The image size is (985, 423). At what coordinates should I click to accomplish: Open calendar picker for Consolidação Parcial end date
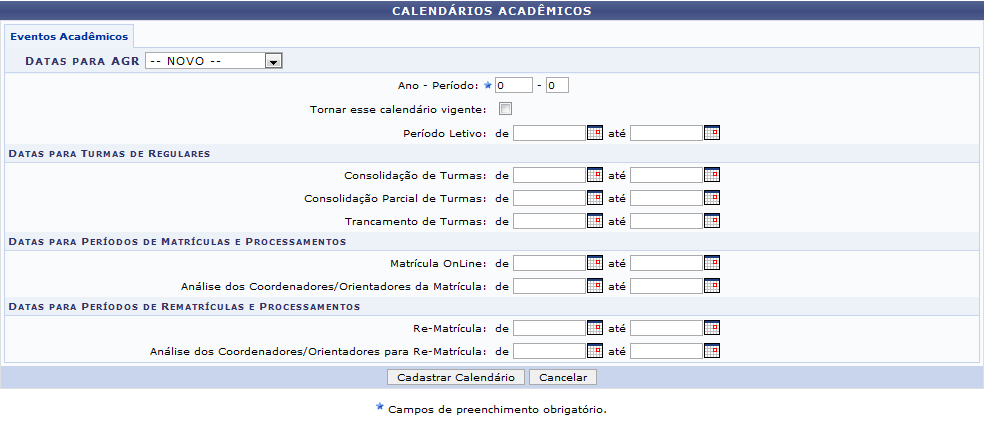pyautogui.click(x=712, y=198)
